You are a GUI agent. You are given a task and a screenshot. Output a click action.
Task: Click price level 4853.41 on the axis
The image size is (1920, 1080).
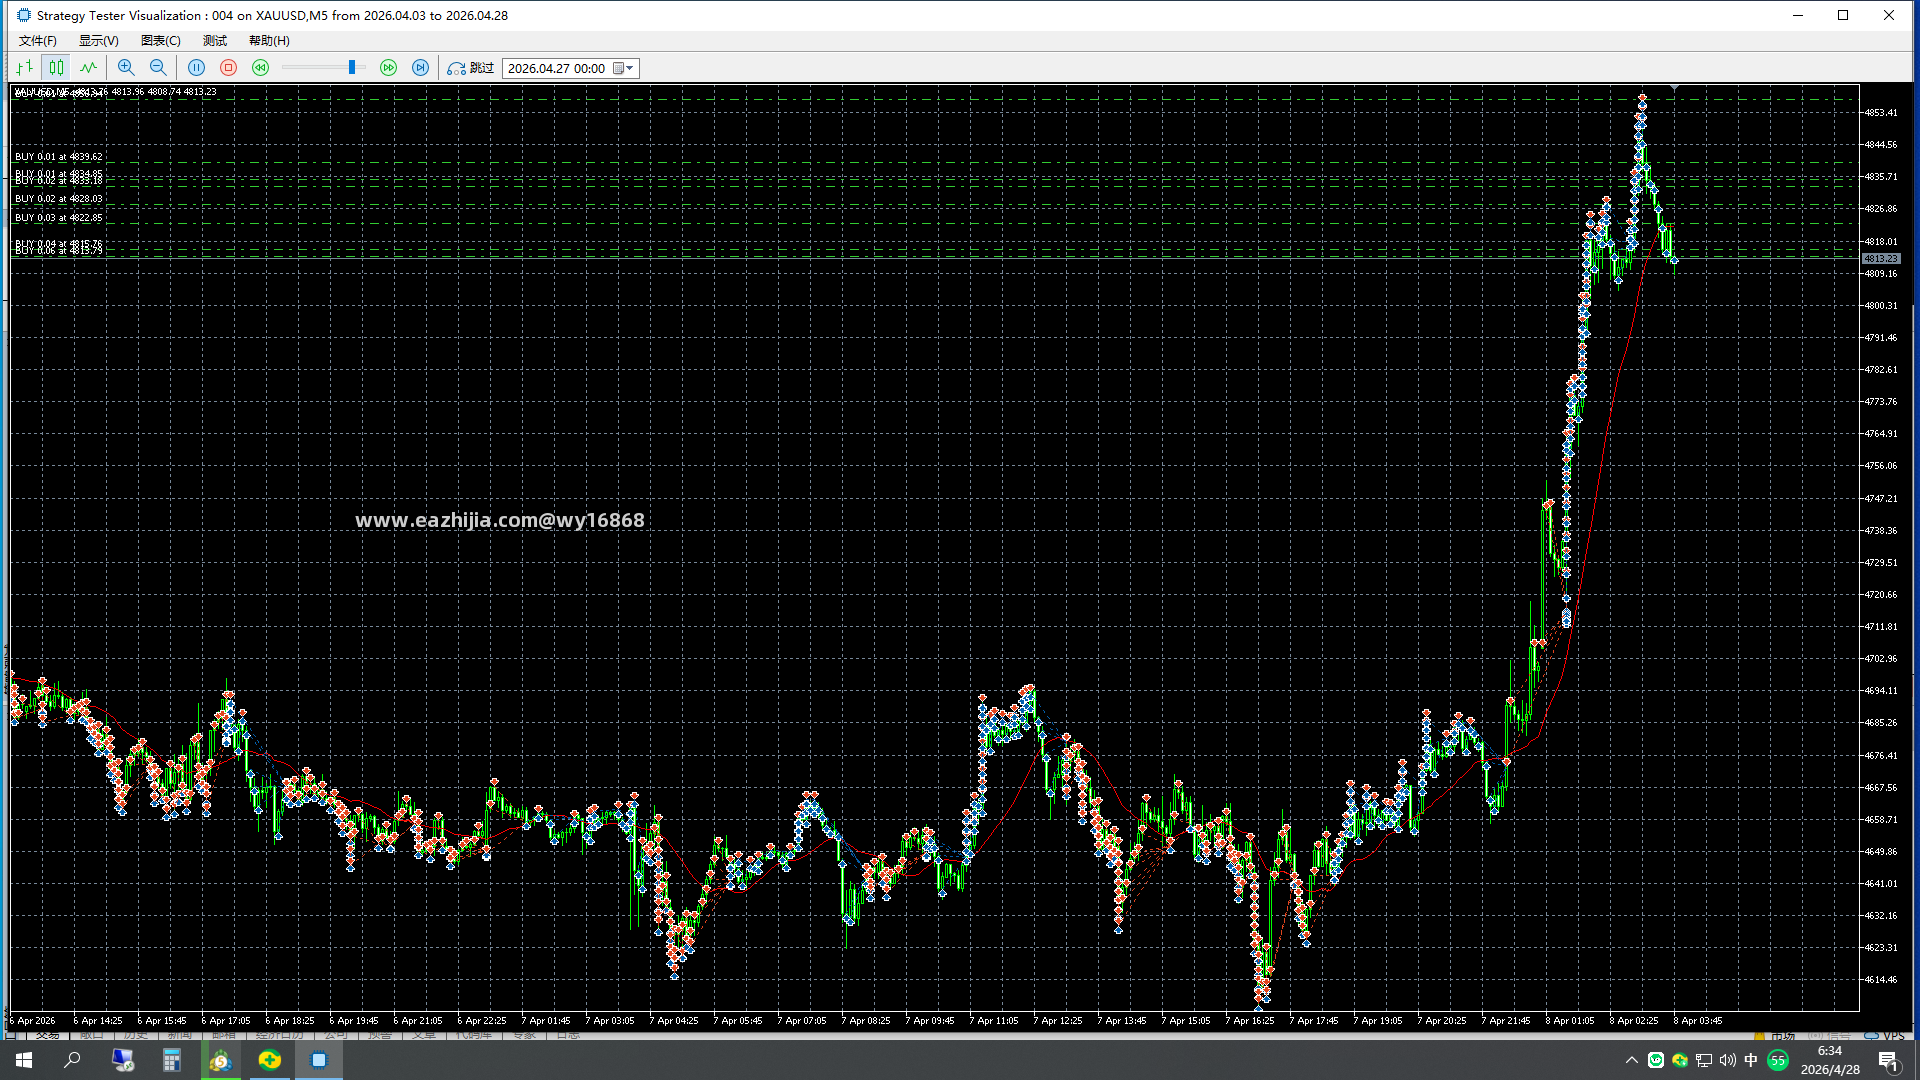1881,113
